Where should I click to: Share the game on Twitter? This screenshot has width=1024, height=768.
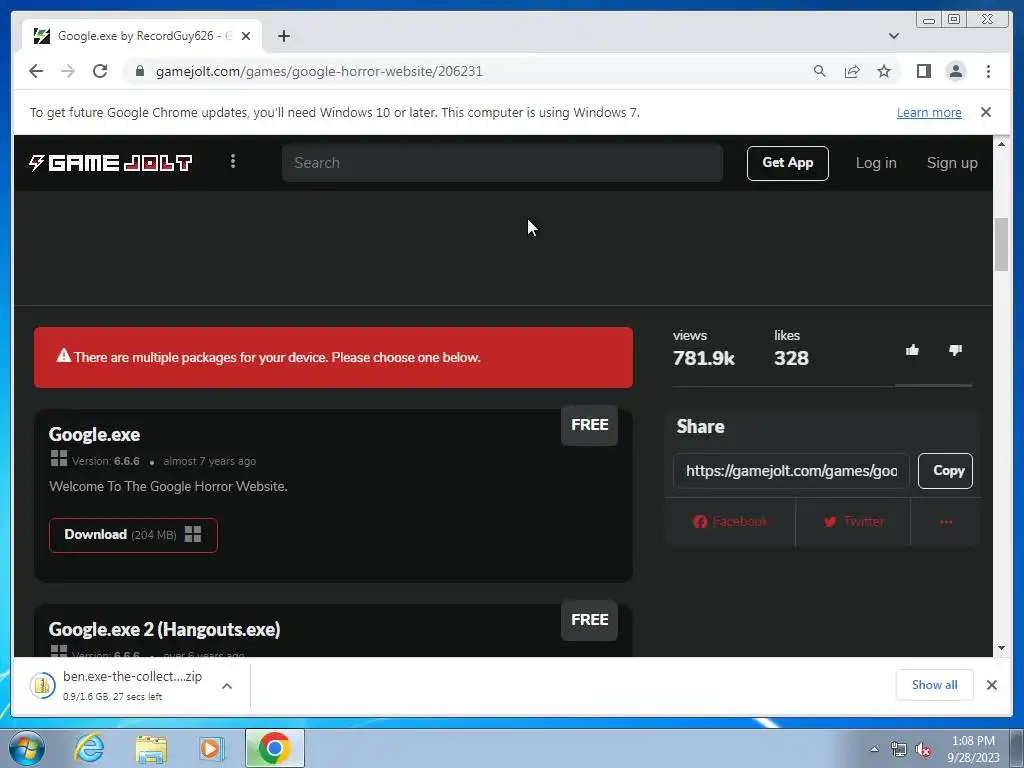[x=853, y=521]
